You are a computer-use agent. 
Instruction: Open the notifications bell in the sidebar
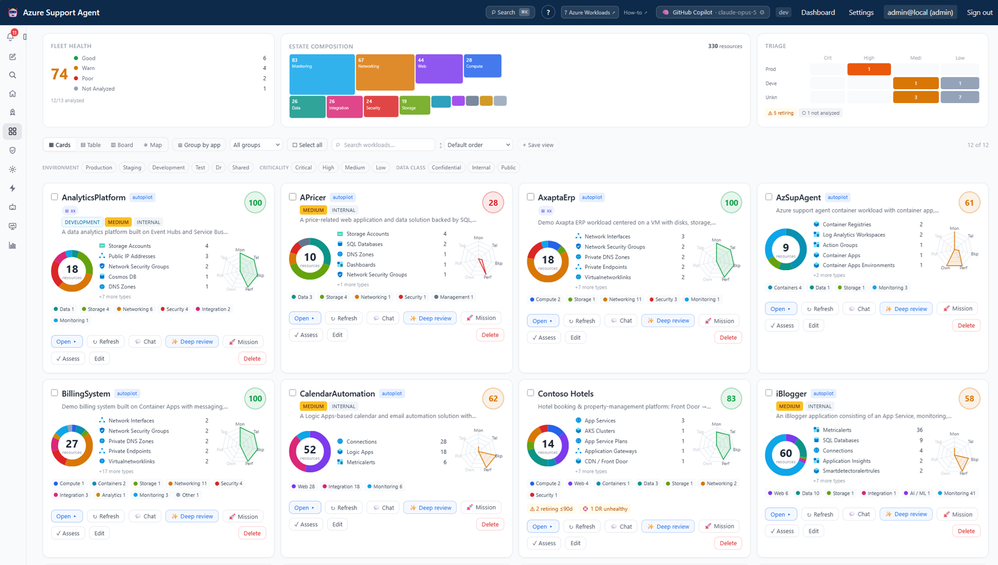[11, 36]
